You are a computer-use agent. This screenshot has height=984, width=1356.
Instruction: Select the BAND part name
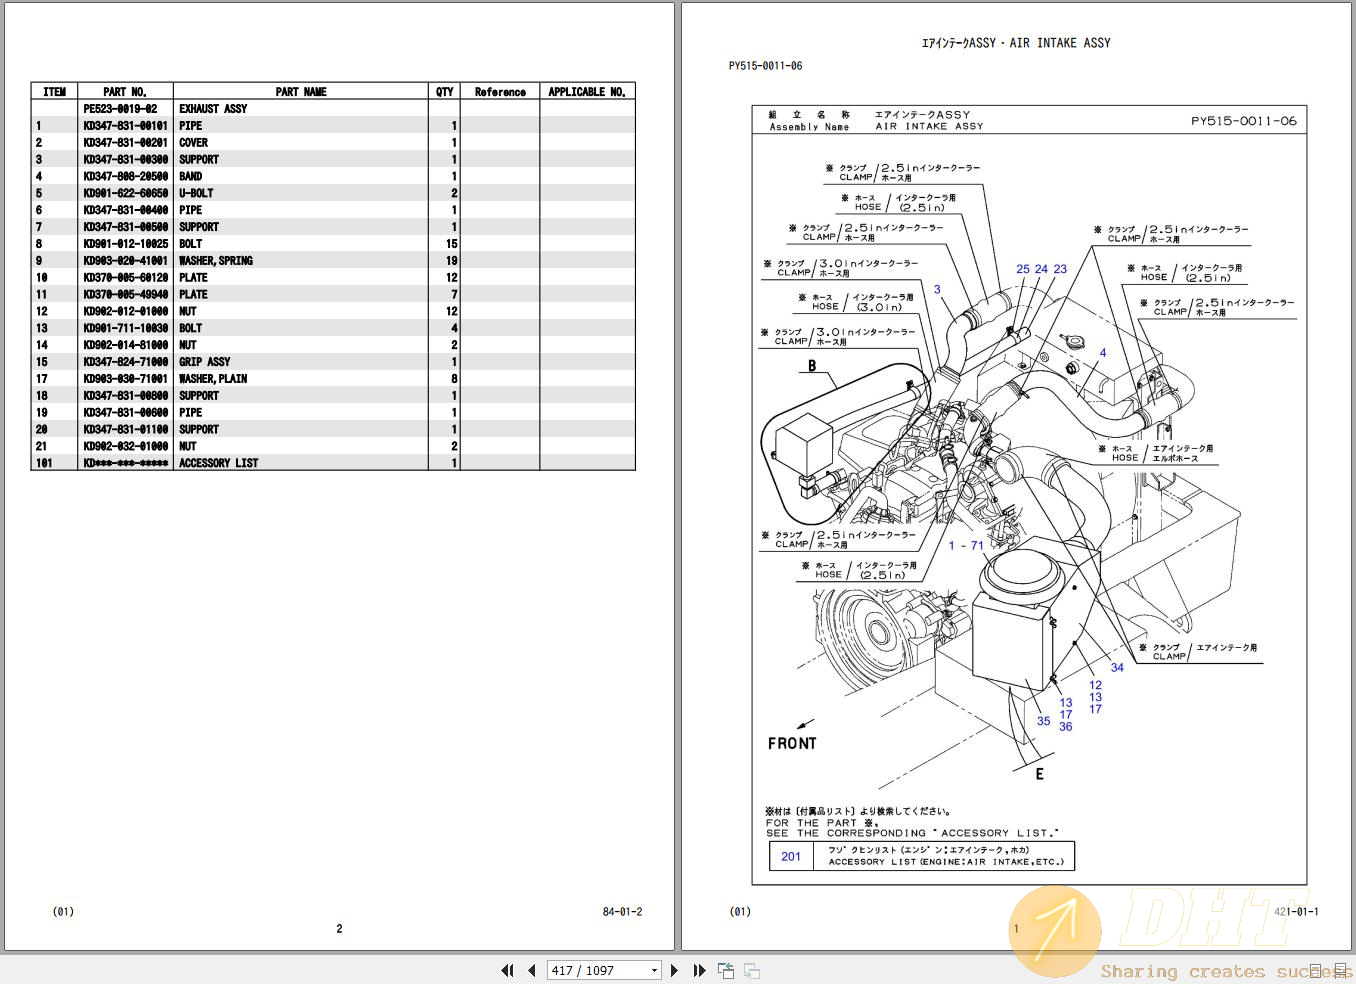pos(190,176)
